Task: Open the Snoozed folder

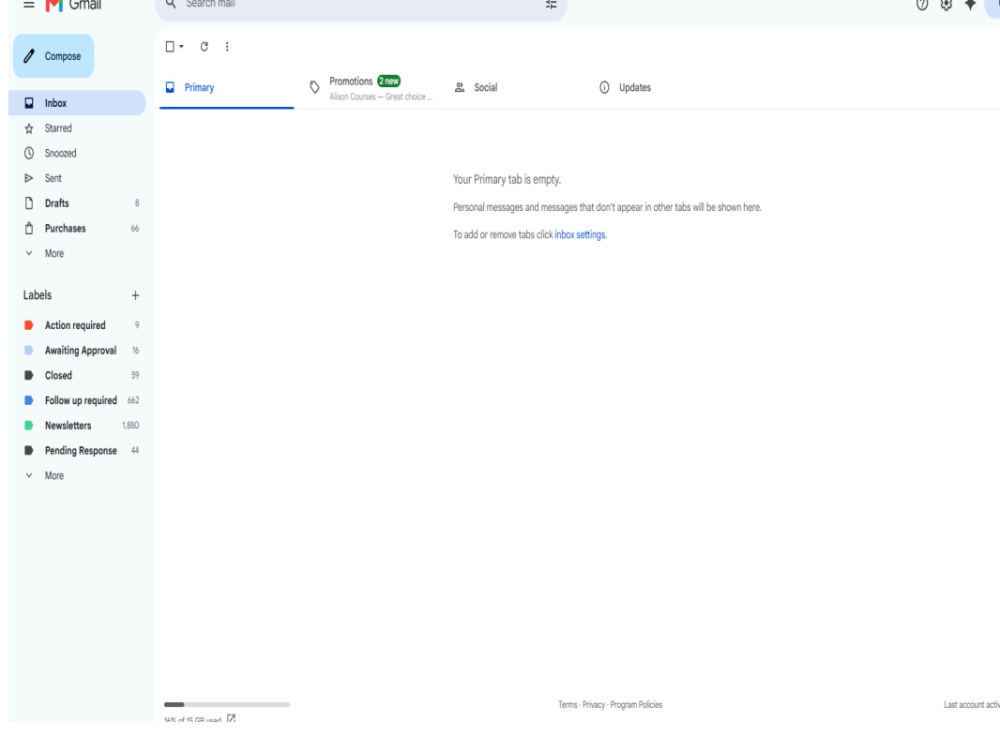Action: click(x=77, y=153)
